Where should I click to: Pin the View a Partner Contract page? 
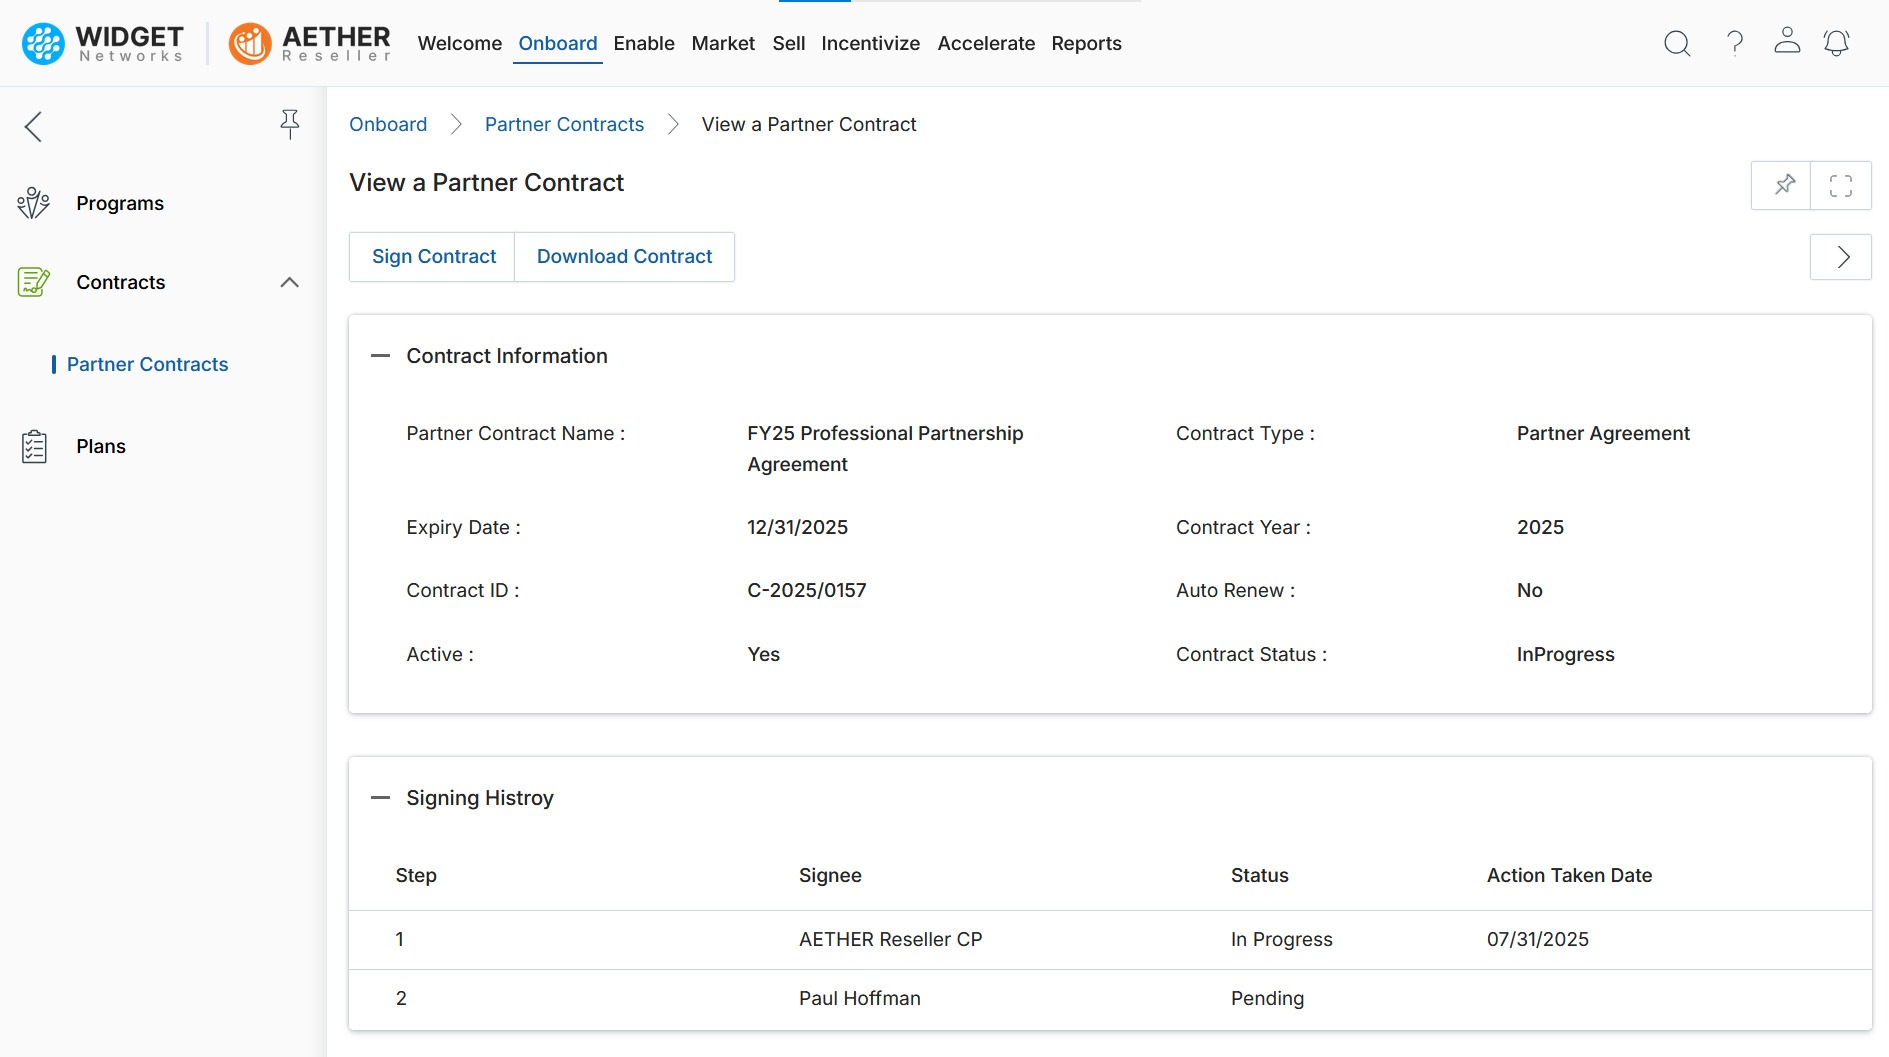point(1784,185)
